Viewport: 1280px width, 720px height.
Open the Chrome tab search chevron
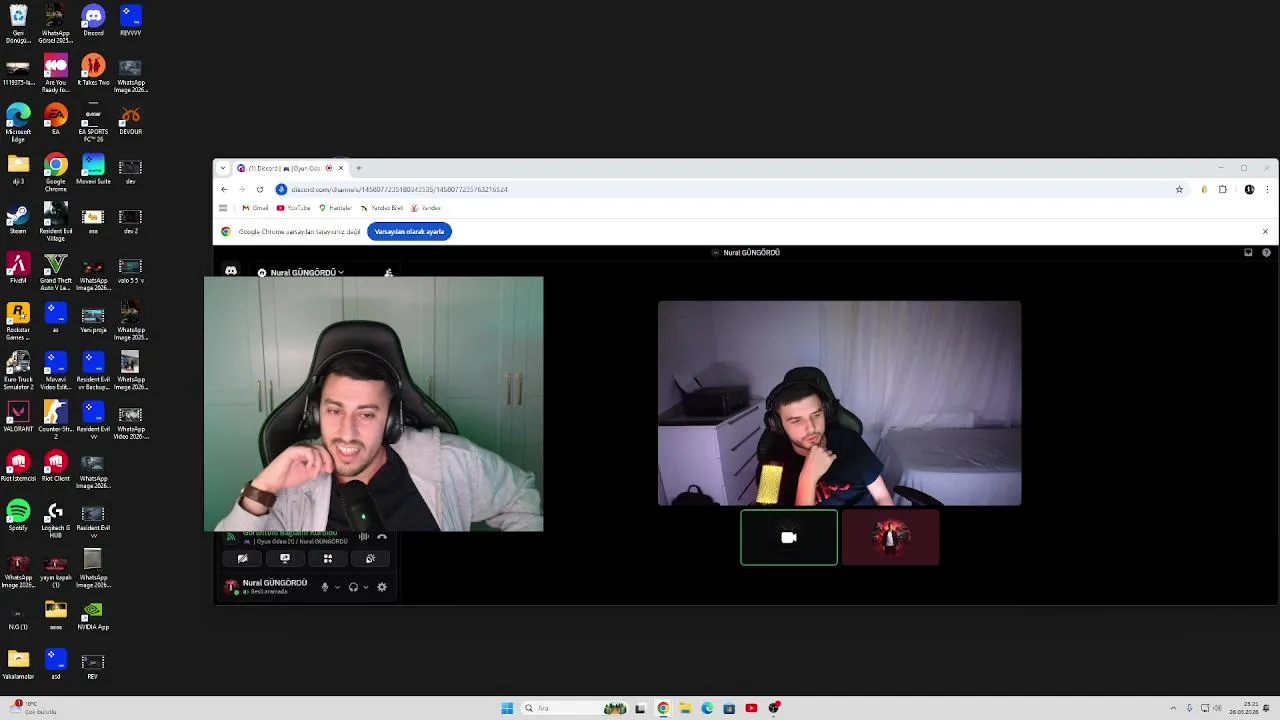pyautogui.click(x=223, y=168)
